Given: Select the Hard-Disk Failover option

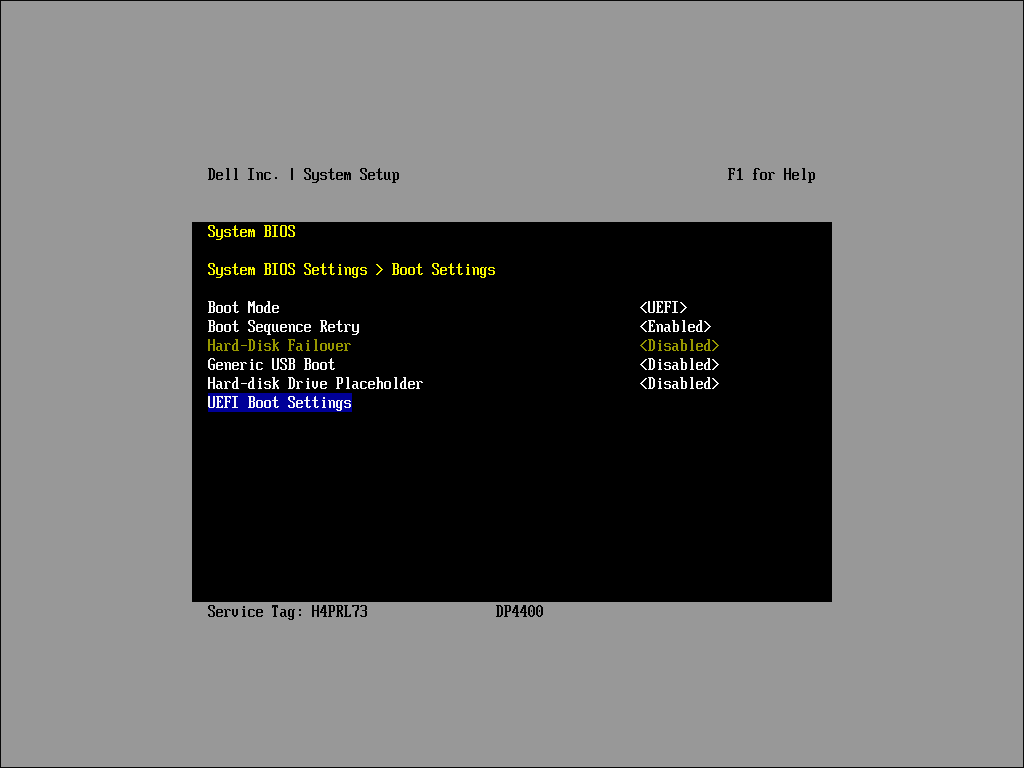Looking at the screenshot, I should coord(279,345).
